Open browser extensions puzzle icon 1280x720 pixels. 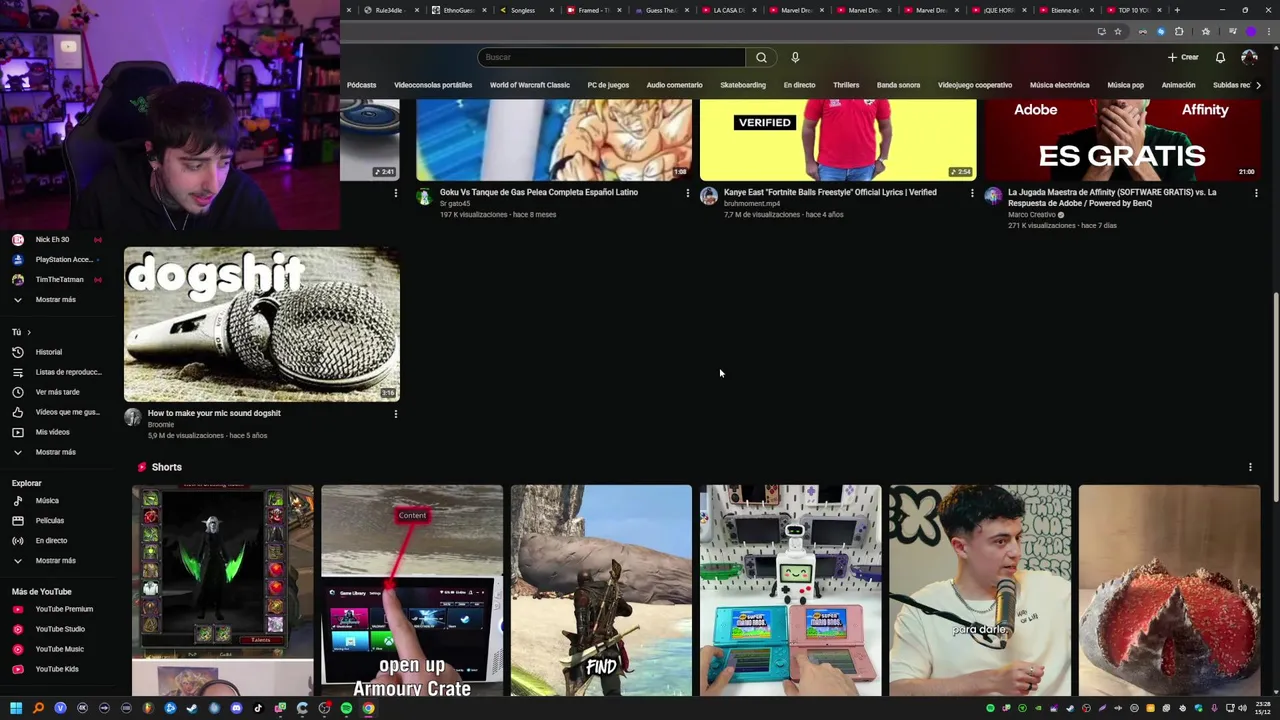[1178, 32]
